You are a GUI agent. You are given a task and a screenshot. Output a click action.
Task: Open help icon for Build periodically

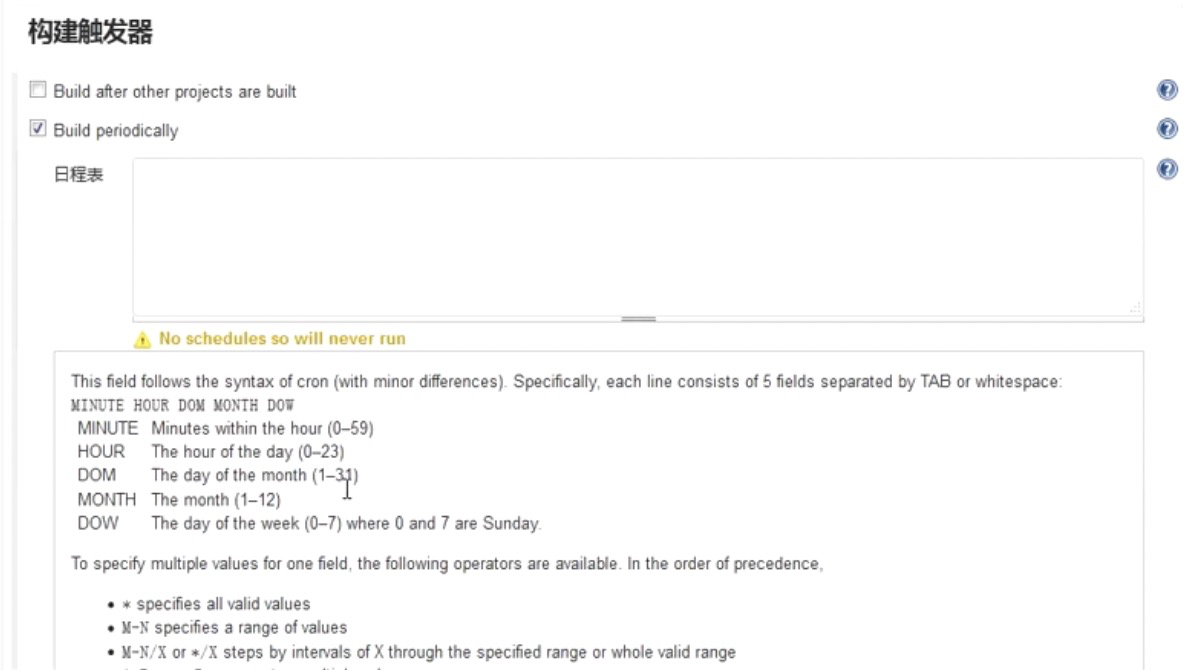(x=1167, y=129)
